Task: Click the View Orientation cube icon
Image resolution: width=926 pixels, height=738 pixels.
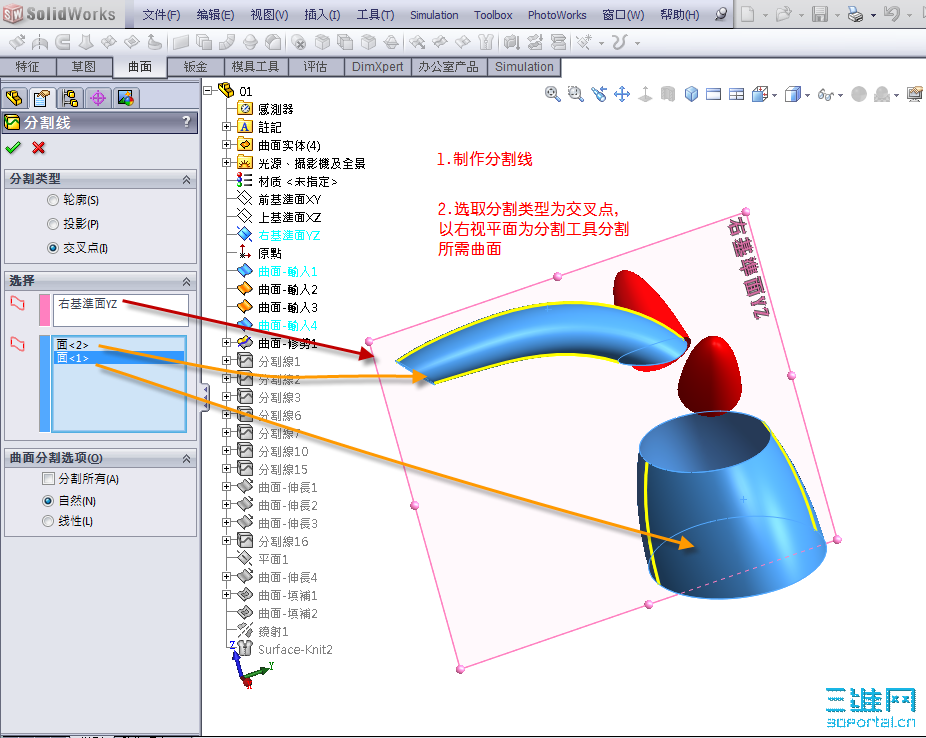Action: point(761,94)
